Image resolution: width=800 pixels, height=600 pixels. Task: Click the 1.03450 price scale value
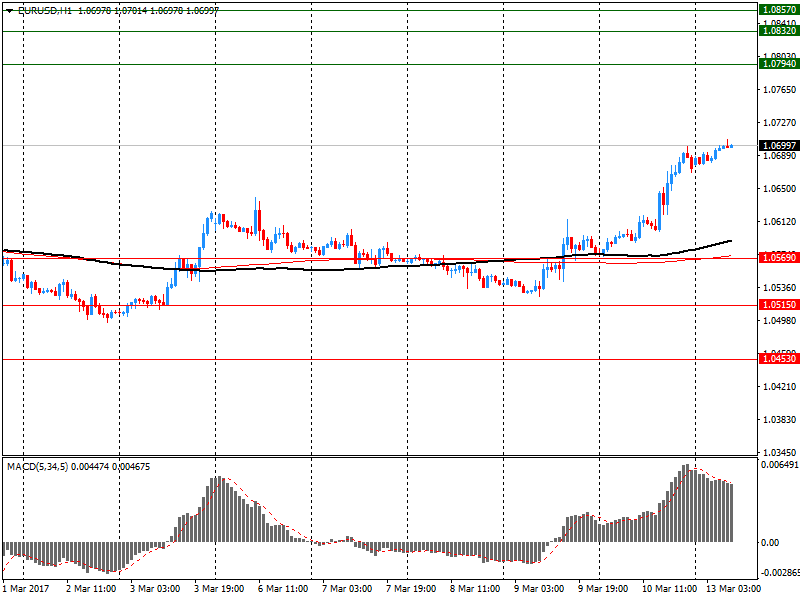[x=779, y=453]
